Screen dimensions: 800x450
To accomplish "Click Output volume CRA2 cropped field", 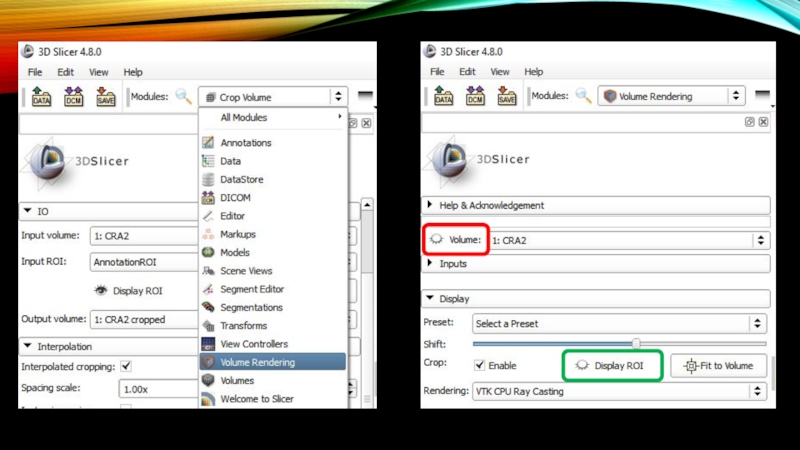I will pyautogui.click(x=144, y=319).
